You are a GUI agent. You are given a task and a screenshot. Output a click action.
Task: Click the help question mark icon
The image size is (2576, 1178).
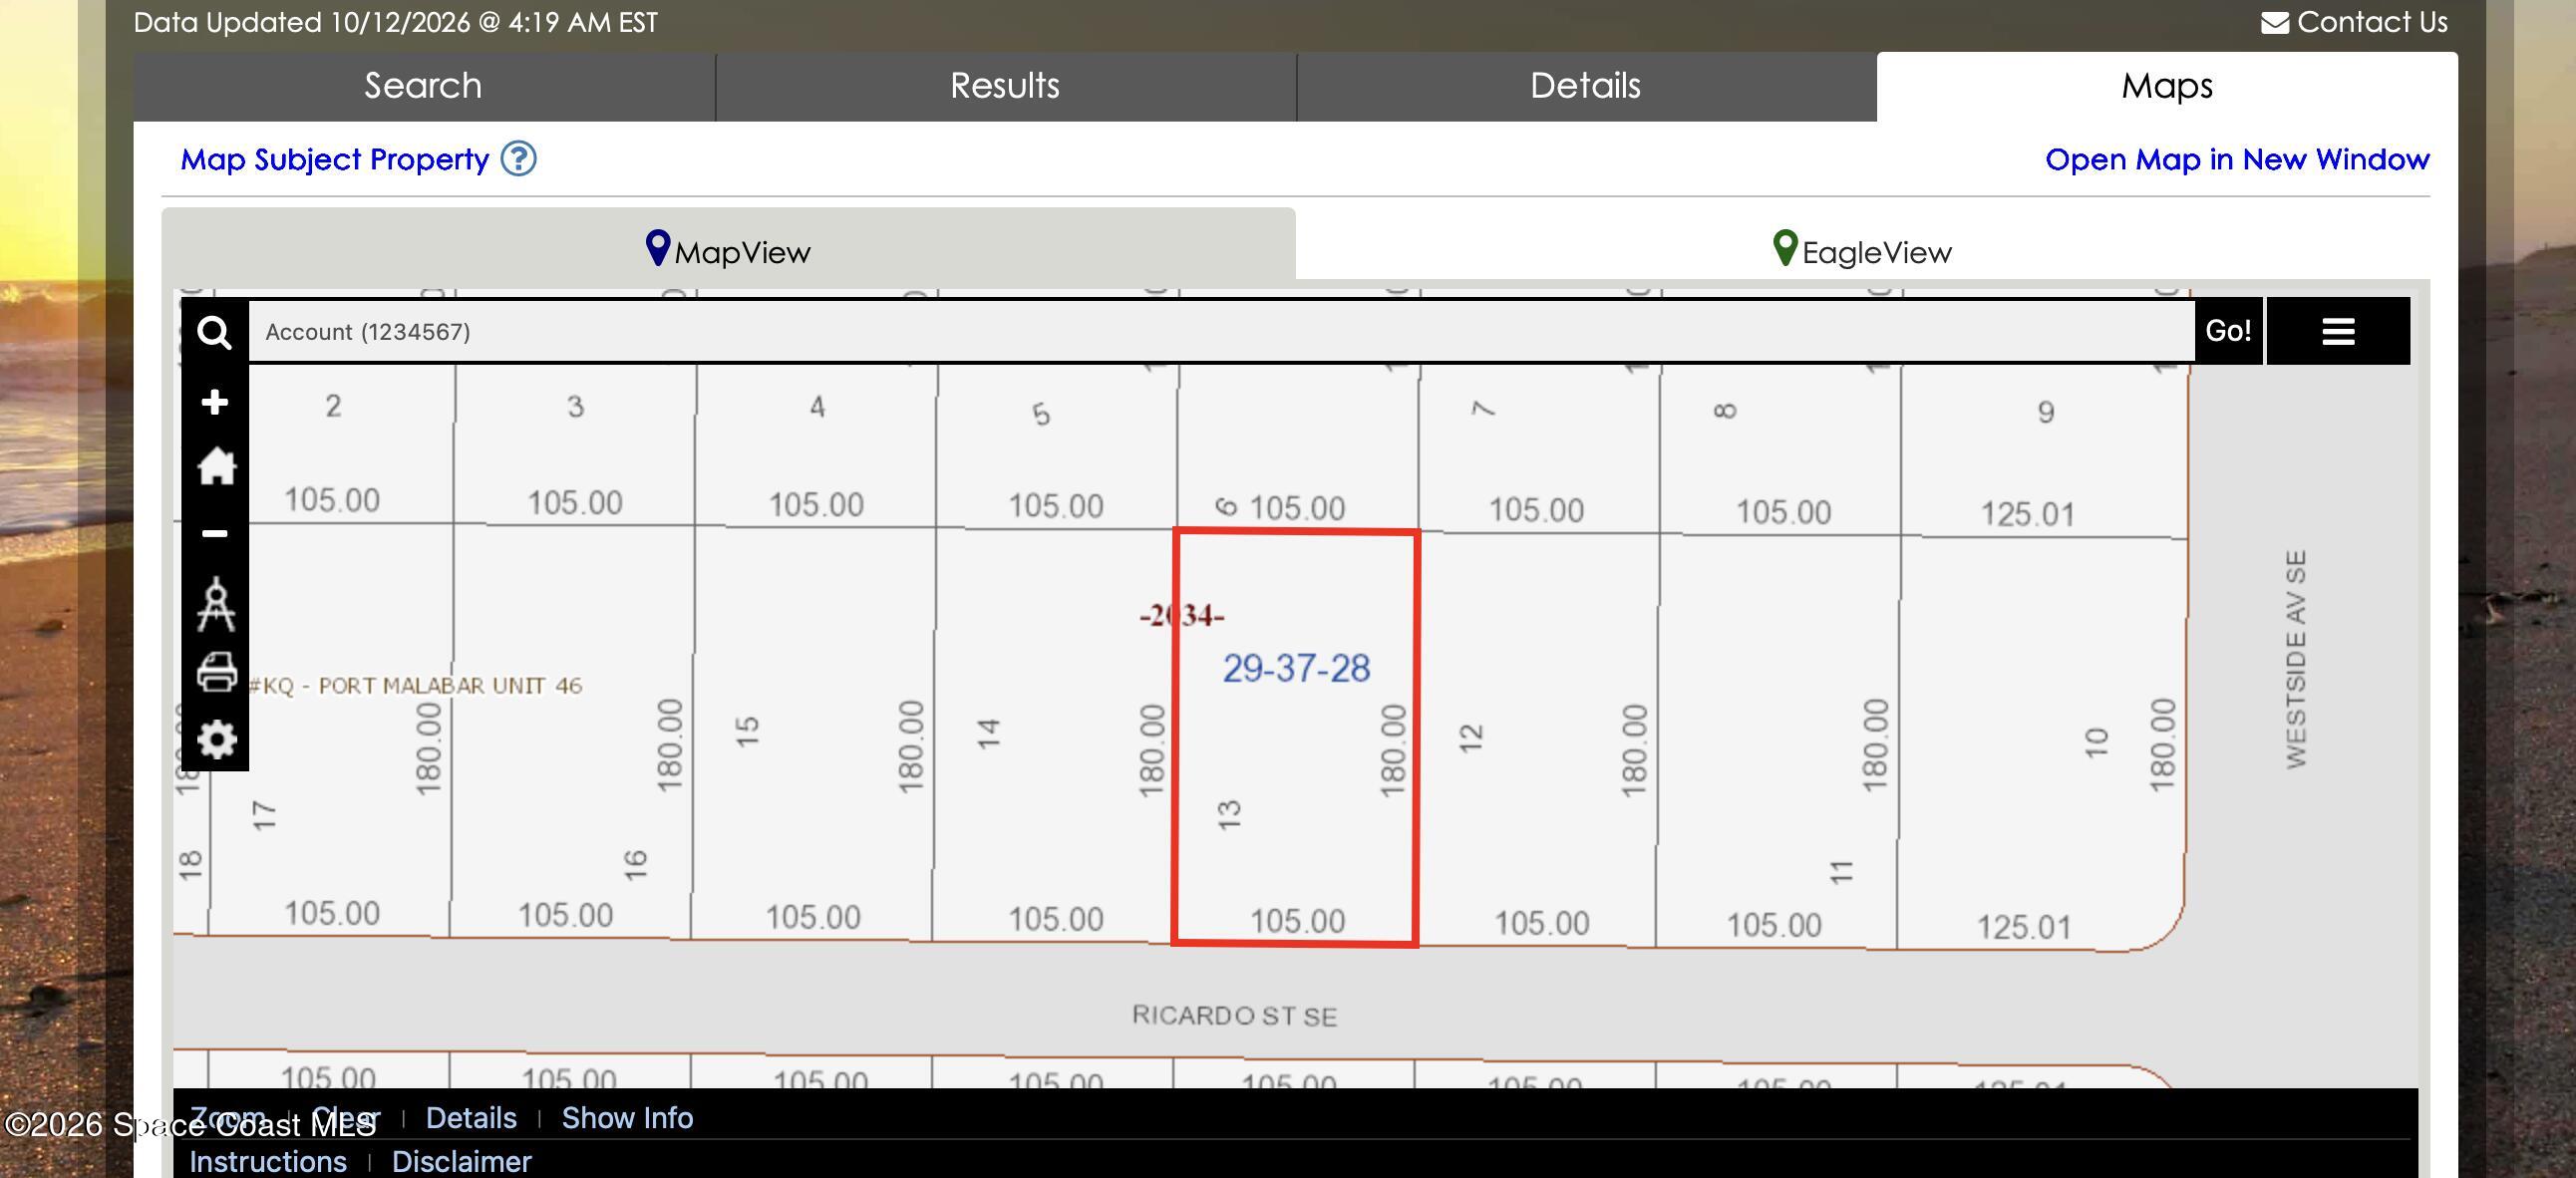(x=518, y=159)
